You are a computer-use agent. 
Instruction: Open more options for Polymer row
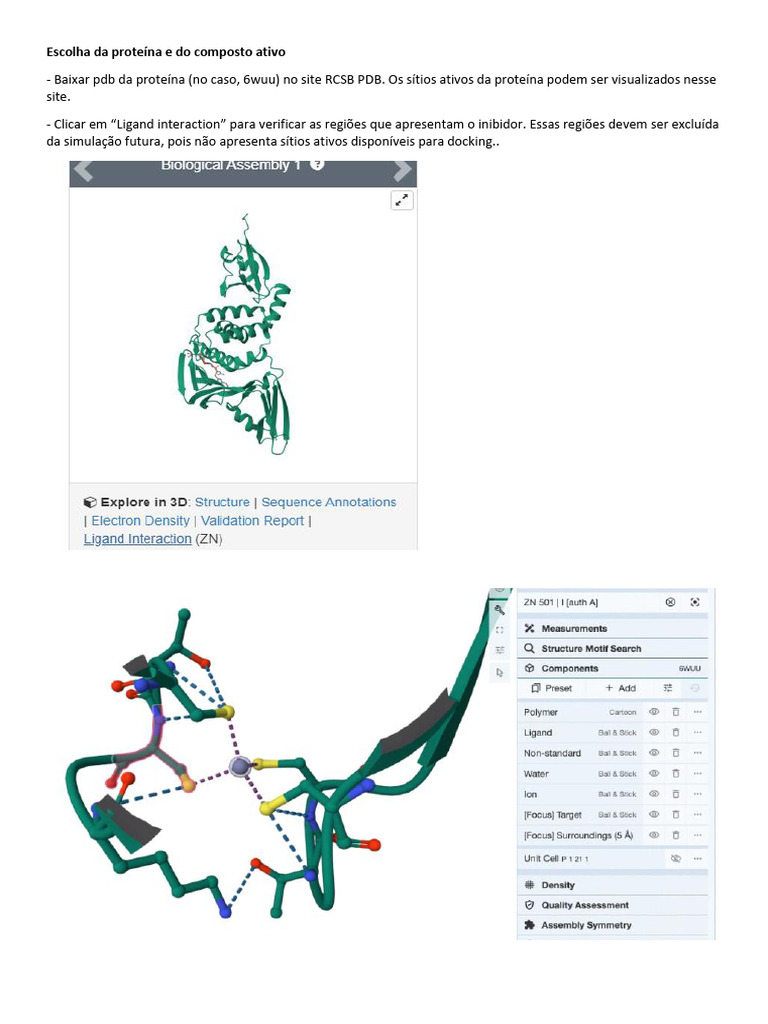(x=697, y=712)
